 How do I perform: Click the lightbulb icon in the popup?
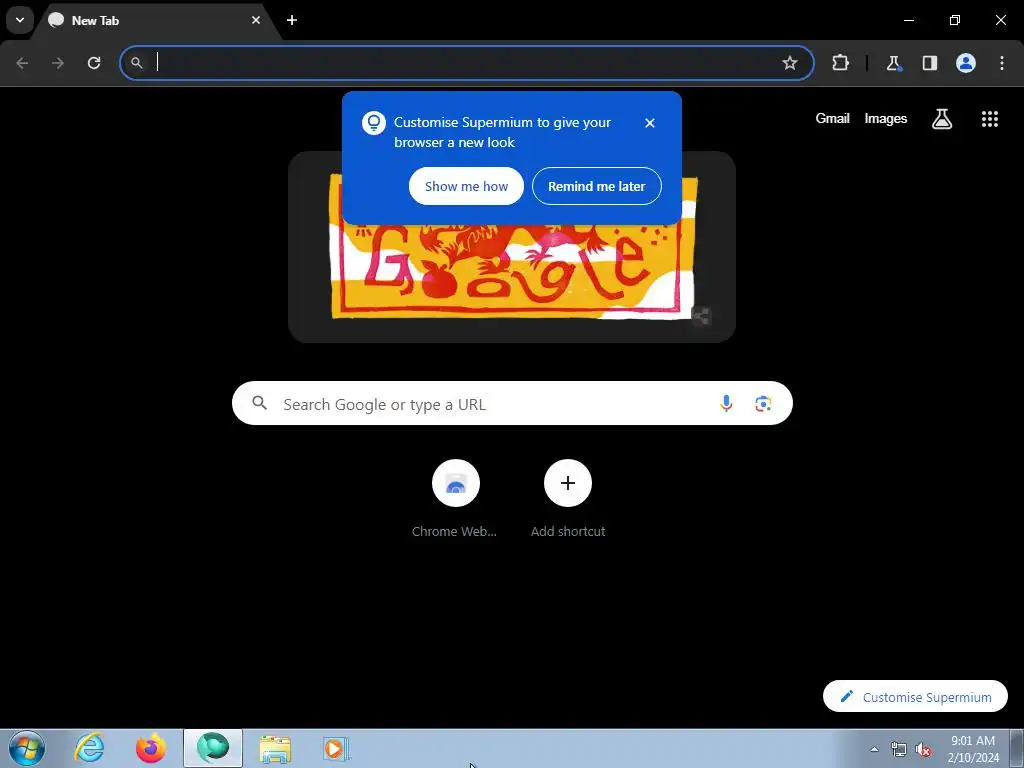[x=374, y=123]
